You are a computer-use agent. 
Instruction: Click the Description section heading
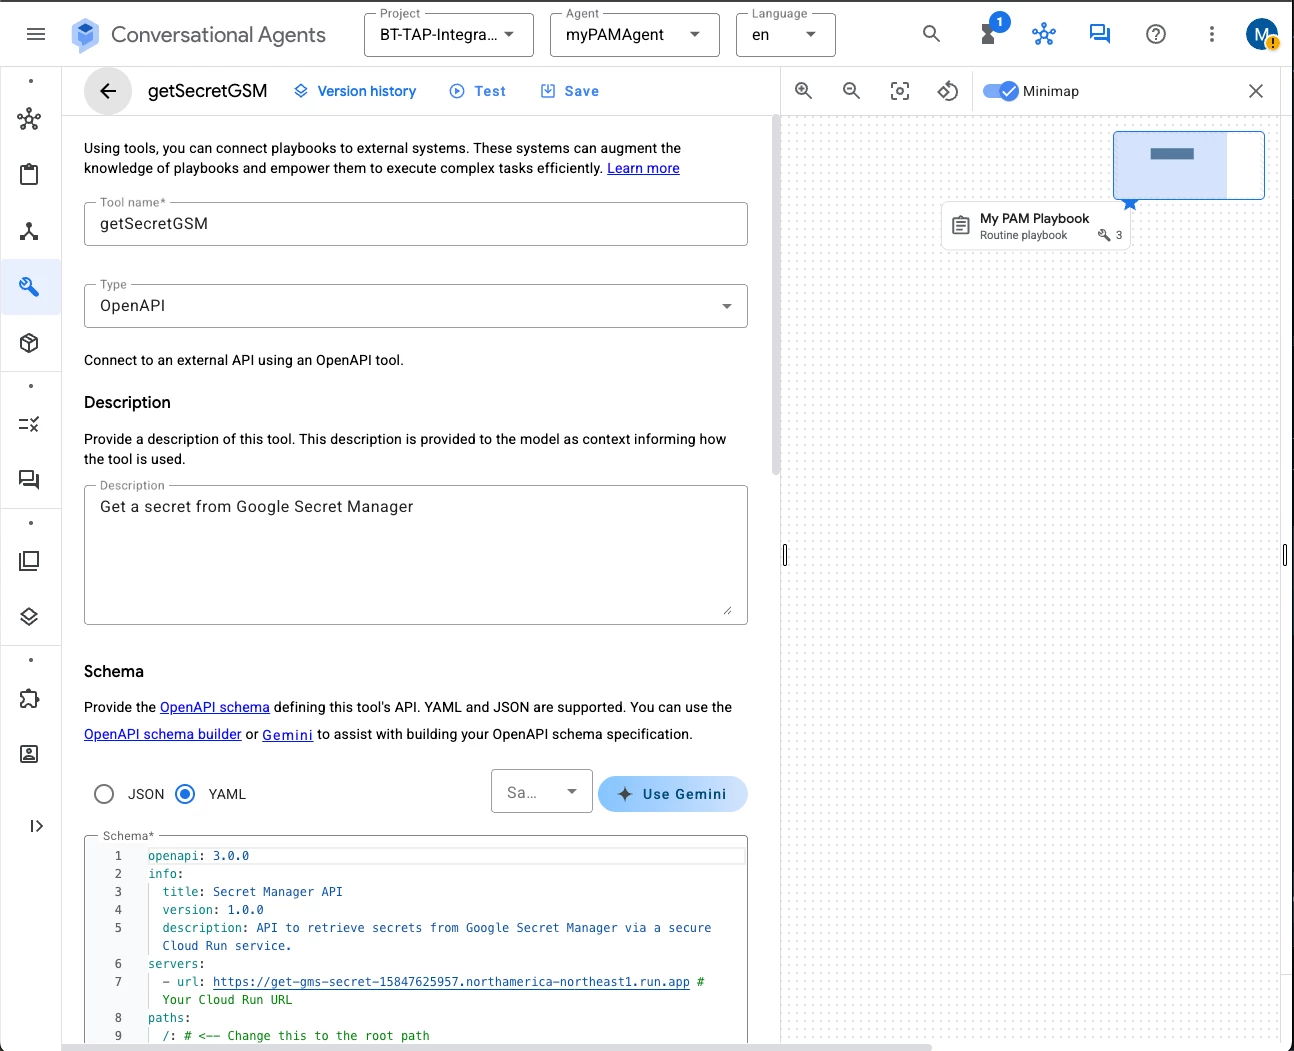[127, 402]
